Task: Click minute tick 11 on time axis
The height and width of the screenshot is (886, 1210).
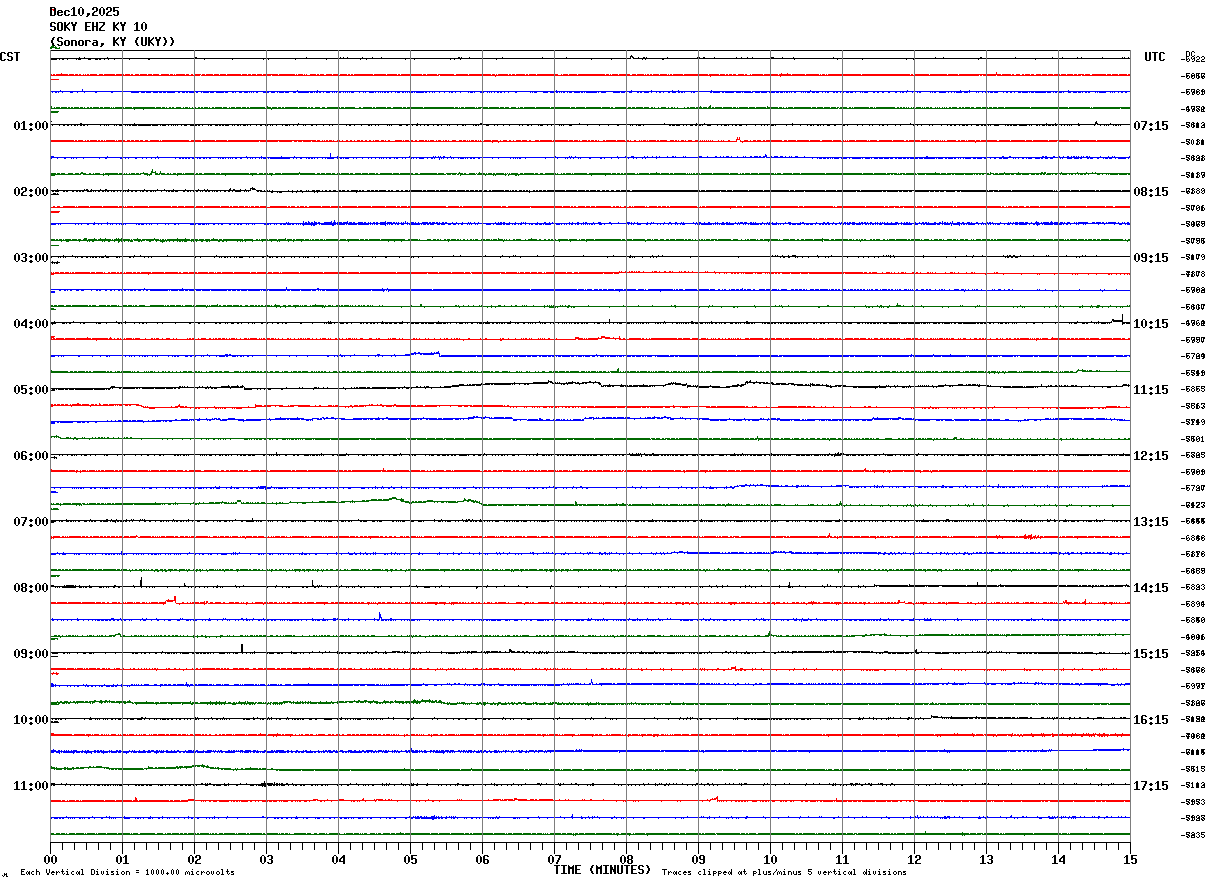Action: coord(842,859)
